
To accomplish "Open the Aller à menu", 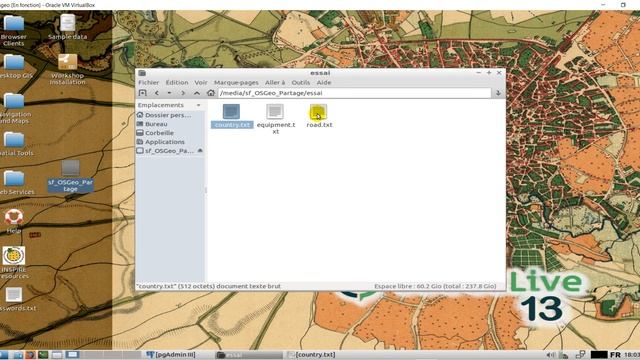I will point(275,82).
